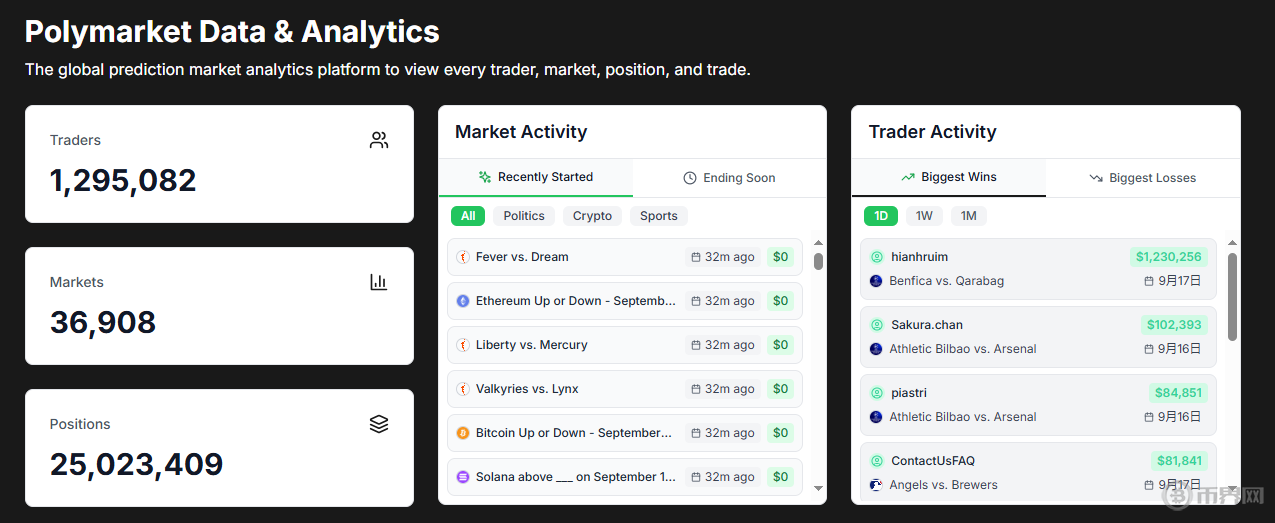Click the Ethereum icon beside Ethereum Up or Down
This screenshot has height=523, width=1275.
(x=463, y=301)
